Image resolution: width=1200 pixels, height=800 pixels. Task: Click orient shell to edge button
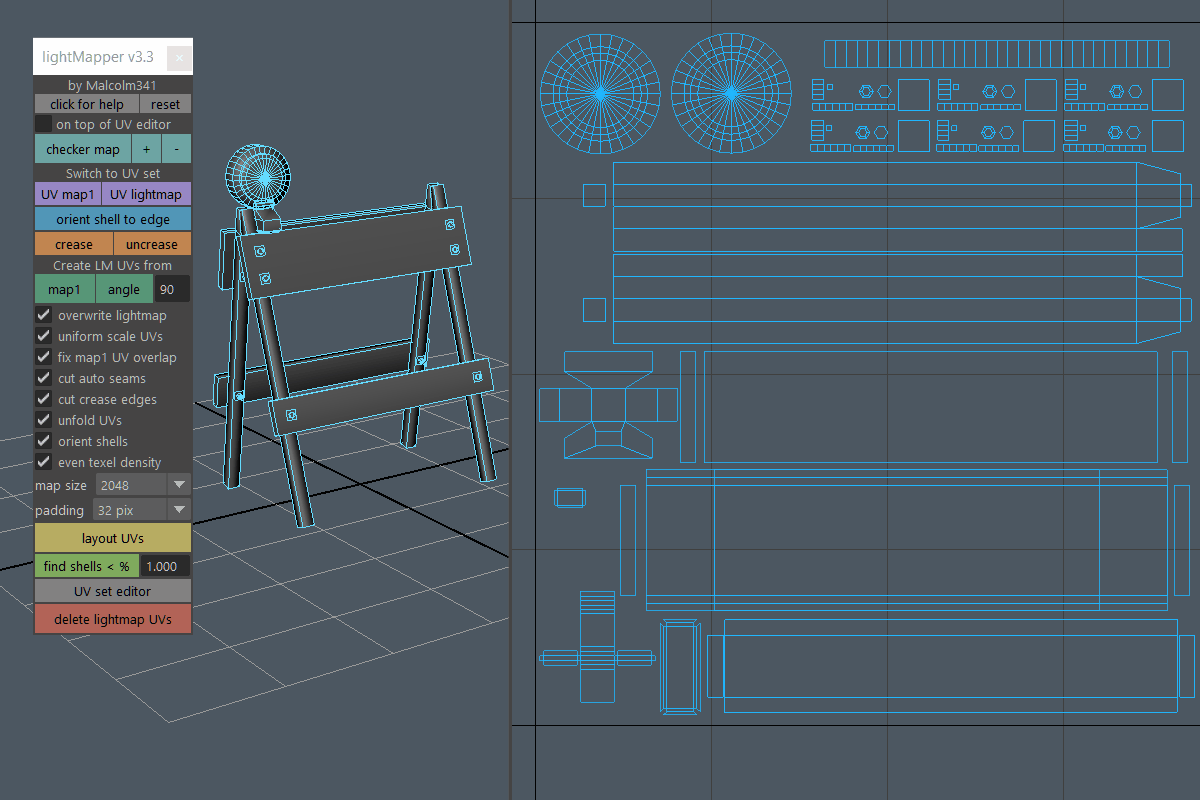pos(113,219)
